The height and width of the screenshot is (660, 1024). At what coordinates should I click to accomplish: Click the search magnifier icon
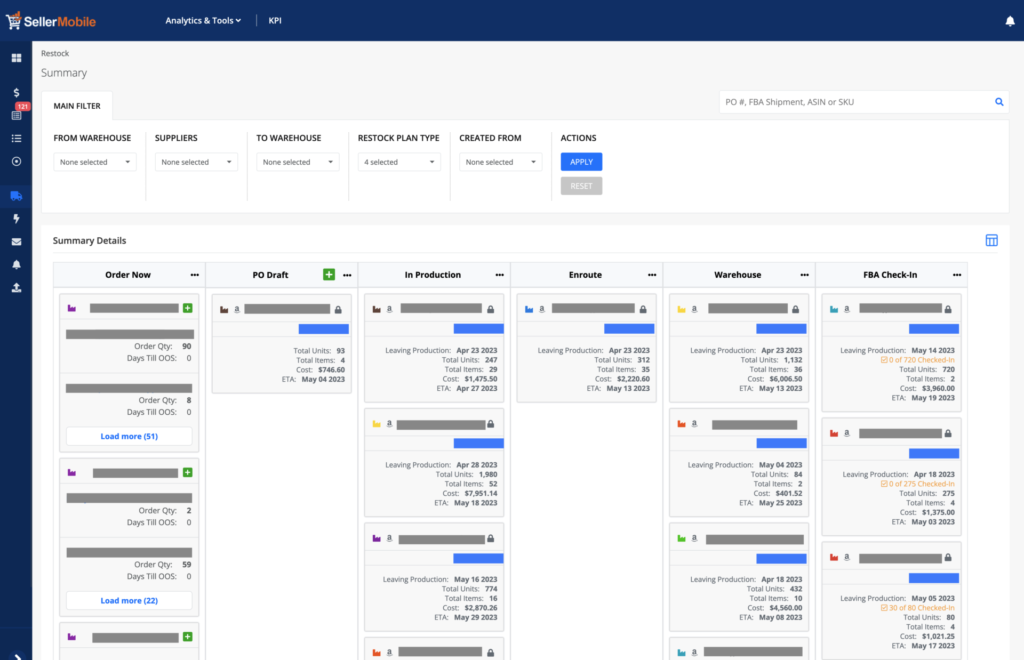(998, 102)
